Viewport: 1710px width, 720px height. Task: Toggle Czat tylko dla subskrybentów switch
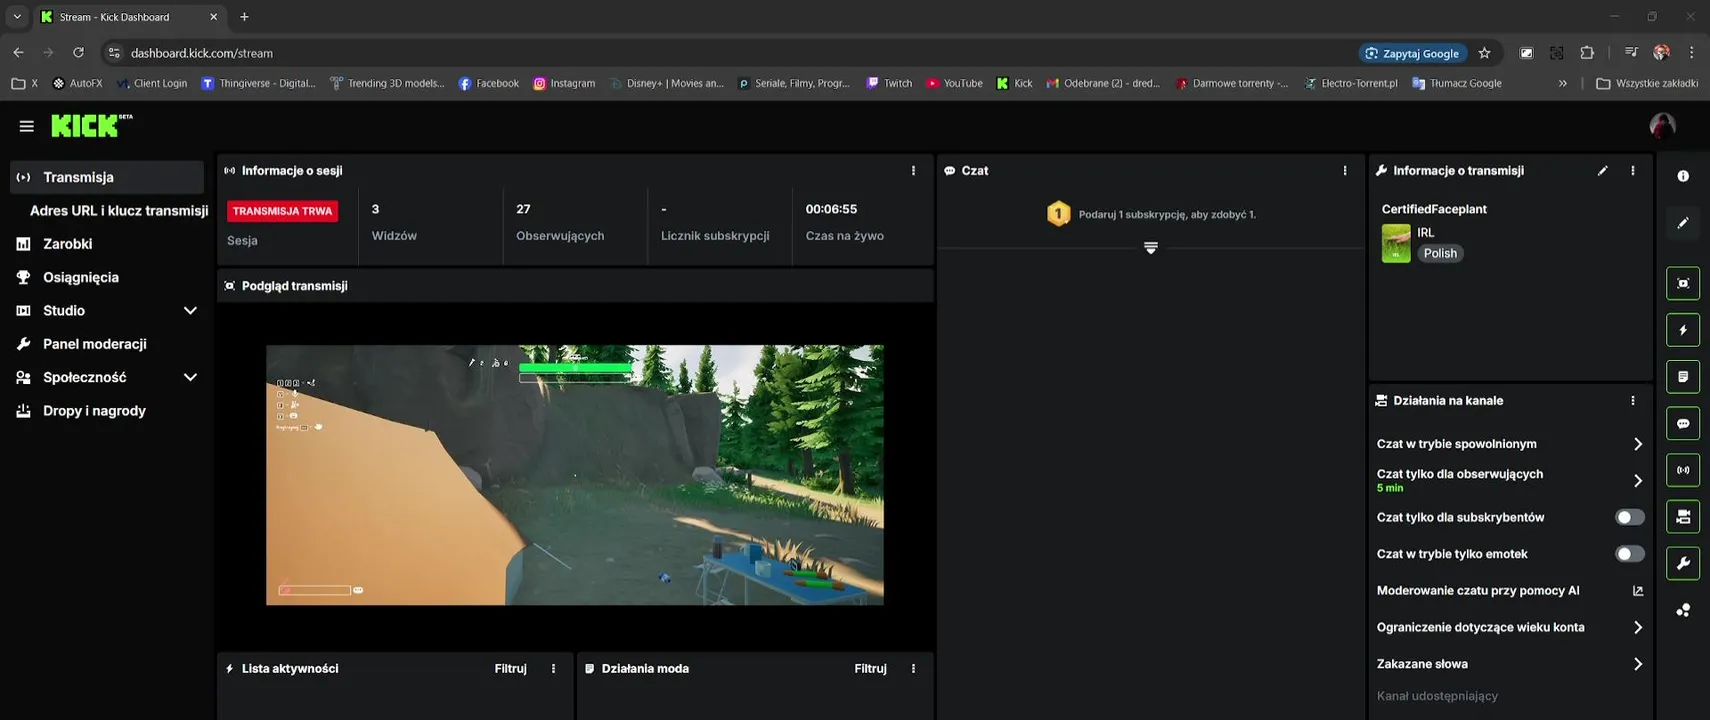tap(1630, 517)
